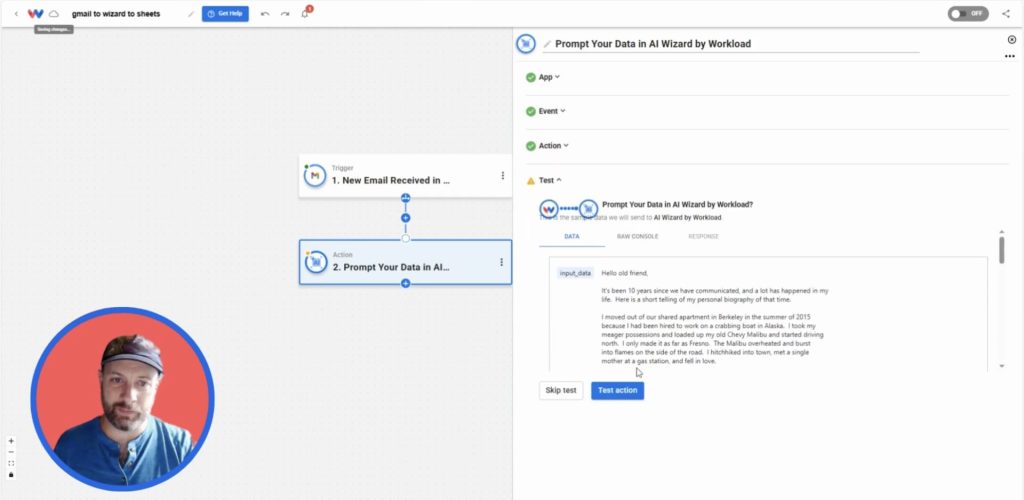Screen dimensions: 1024x500
Task: Click the presenter webcam thumbnail
Action: coord(122,399)
